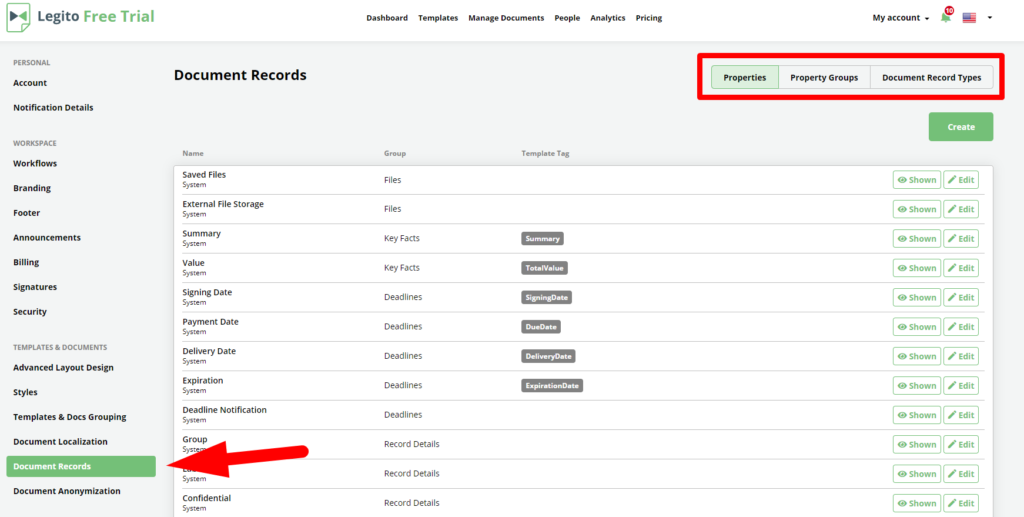The width and height of the screenshot is (1024, 517).
Task: Click the DeliveryDate template tag badge
Action: click(548, 357)
